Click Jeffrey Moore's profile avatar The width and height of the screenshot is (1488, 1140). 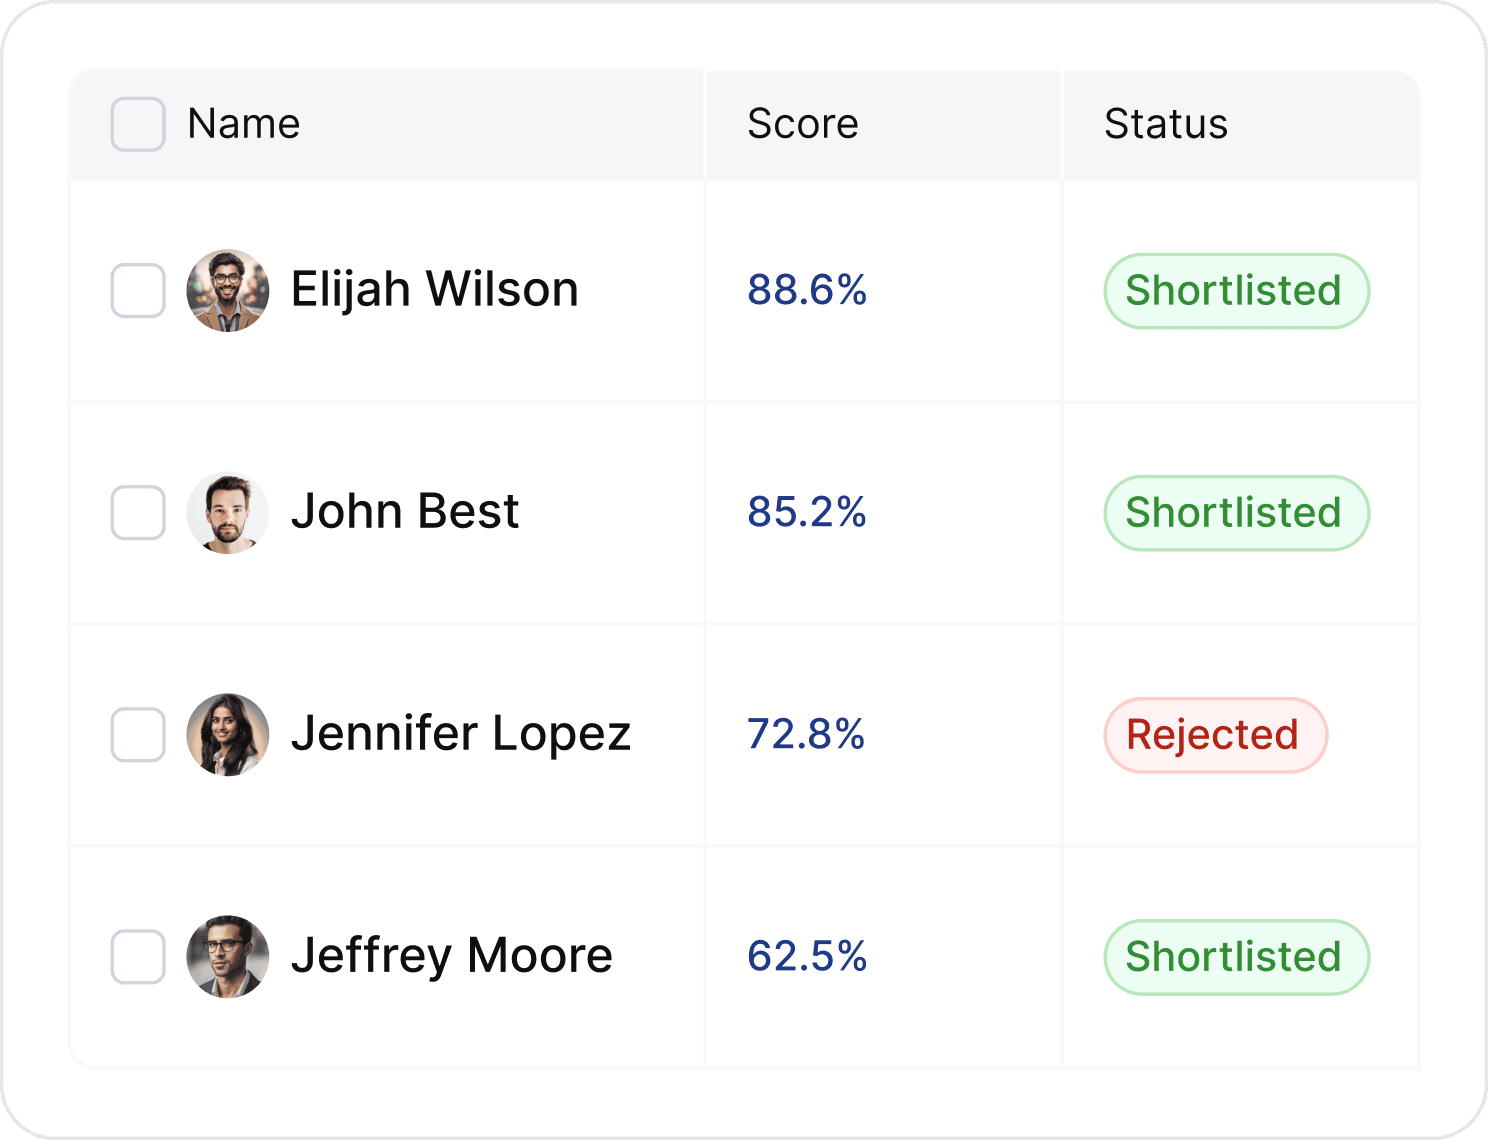click(x=228, y=956)
